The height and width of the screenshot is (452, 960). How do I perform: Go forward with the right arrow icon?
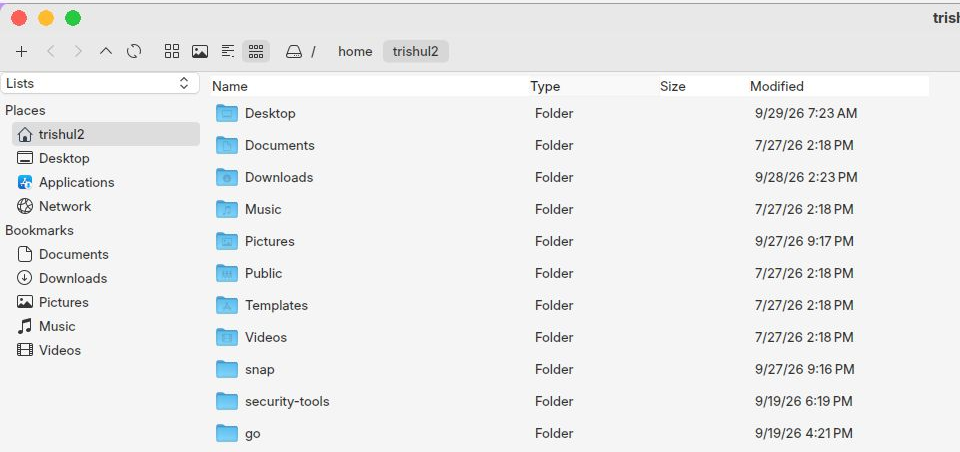tap(78, 51)
